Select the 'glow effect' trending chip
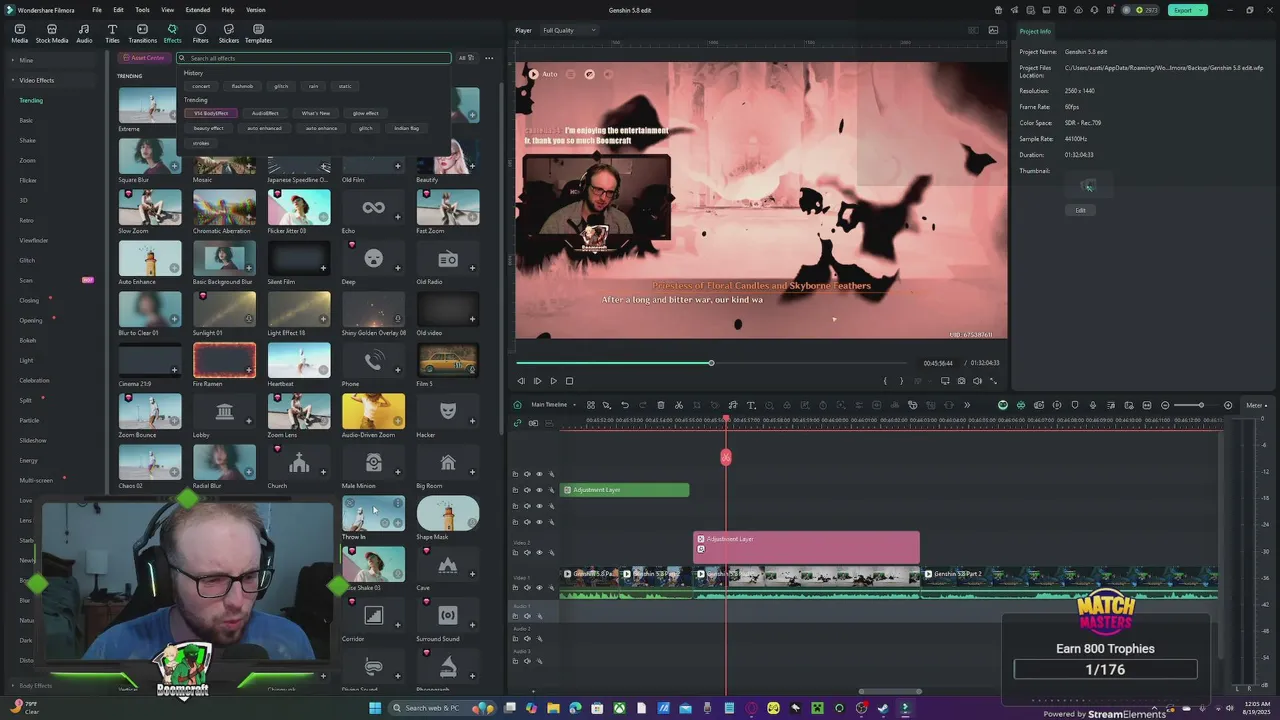This screenshot has width=1280, height=720. coord(365,113)
